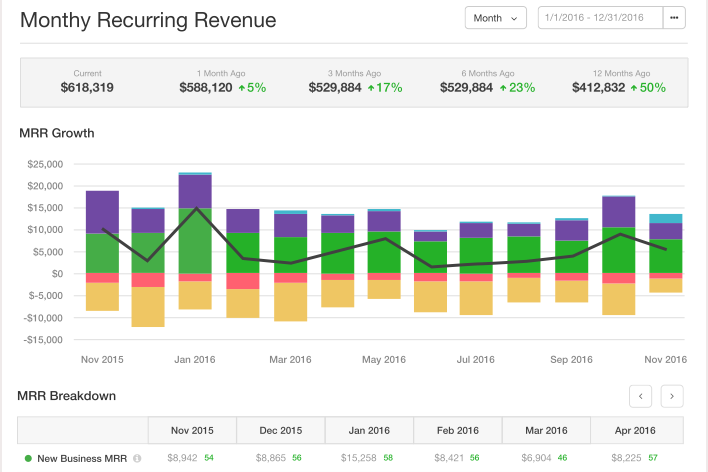708x472 pixels.
Task: Click the Apr 2016 column header
Action: point(636,430)
